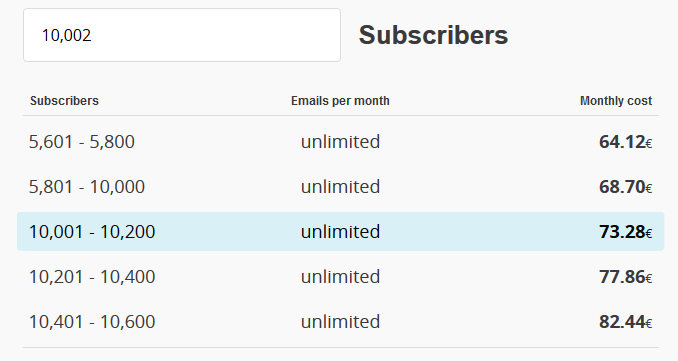Select the 5,801 - 10,000 subscribers row
The image size is (678, 361).
point(341,187)
